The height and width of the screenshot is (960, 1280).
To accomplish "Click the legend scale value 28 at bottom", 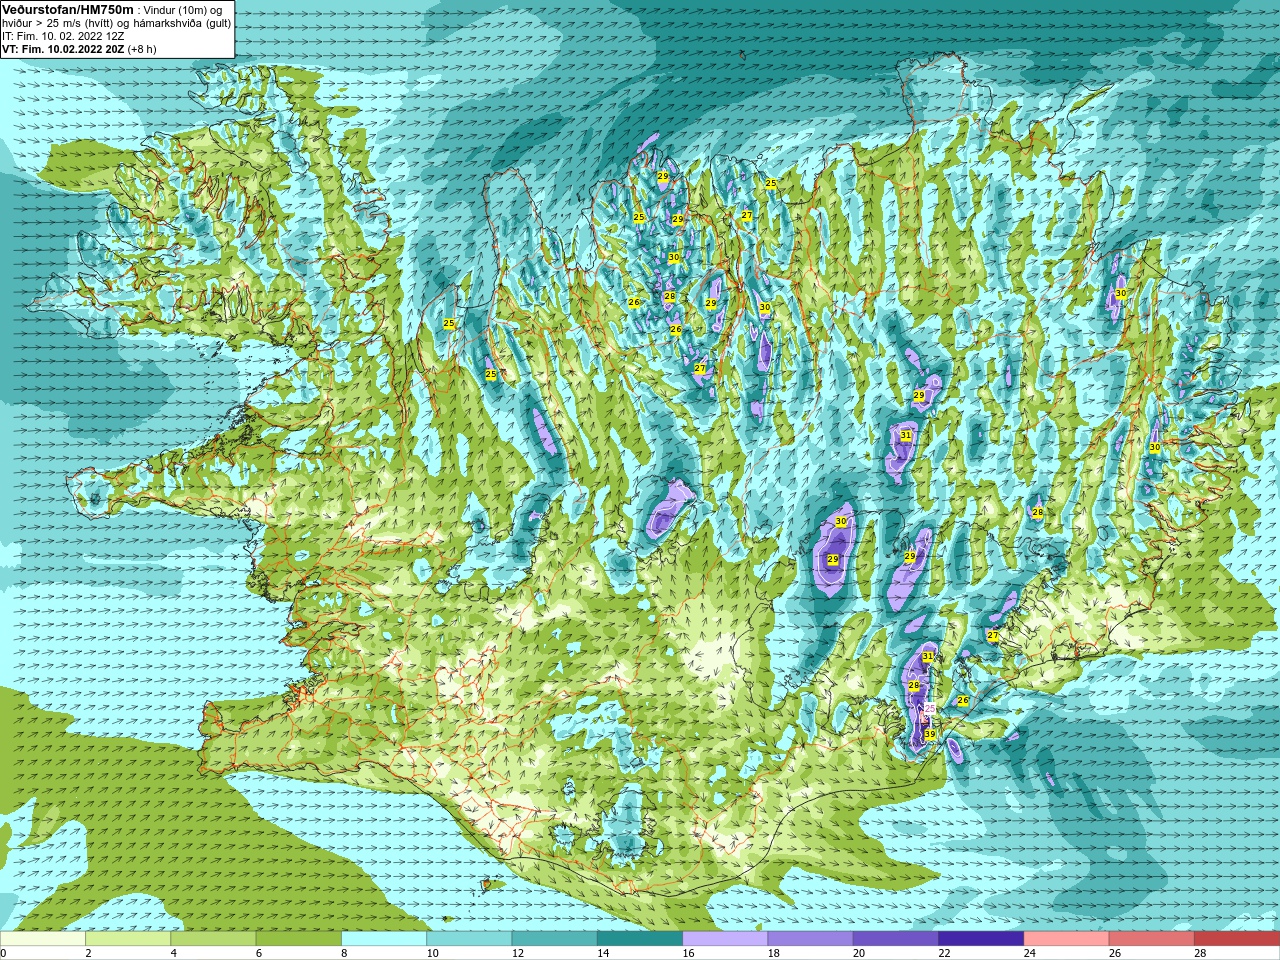I will coord(1200,953).
